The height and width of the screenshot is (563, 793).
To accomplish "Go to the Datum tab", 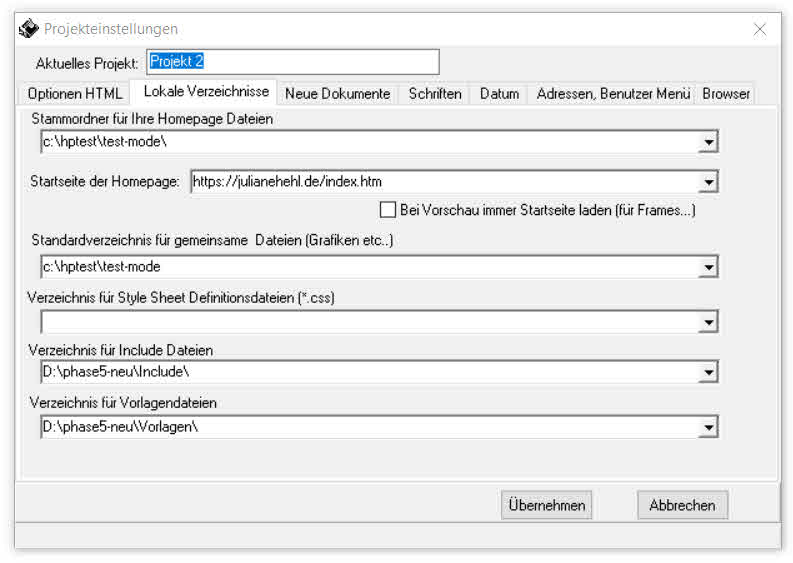I will (x=499, y=94).
